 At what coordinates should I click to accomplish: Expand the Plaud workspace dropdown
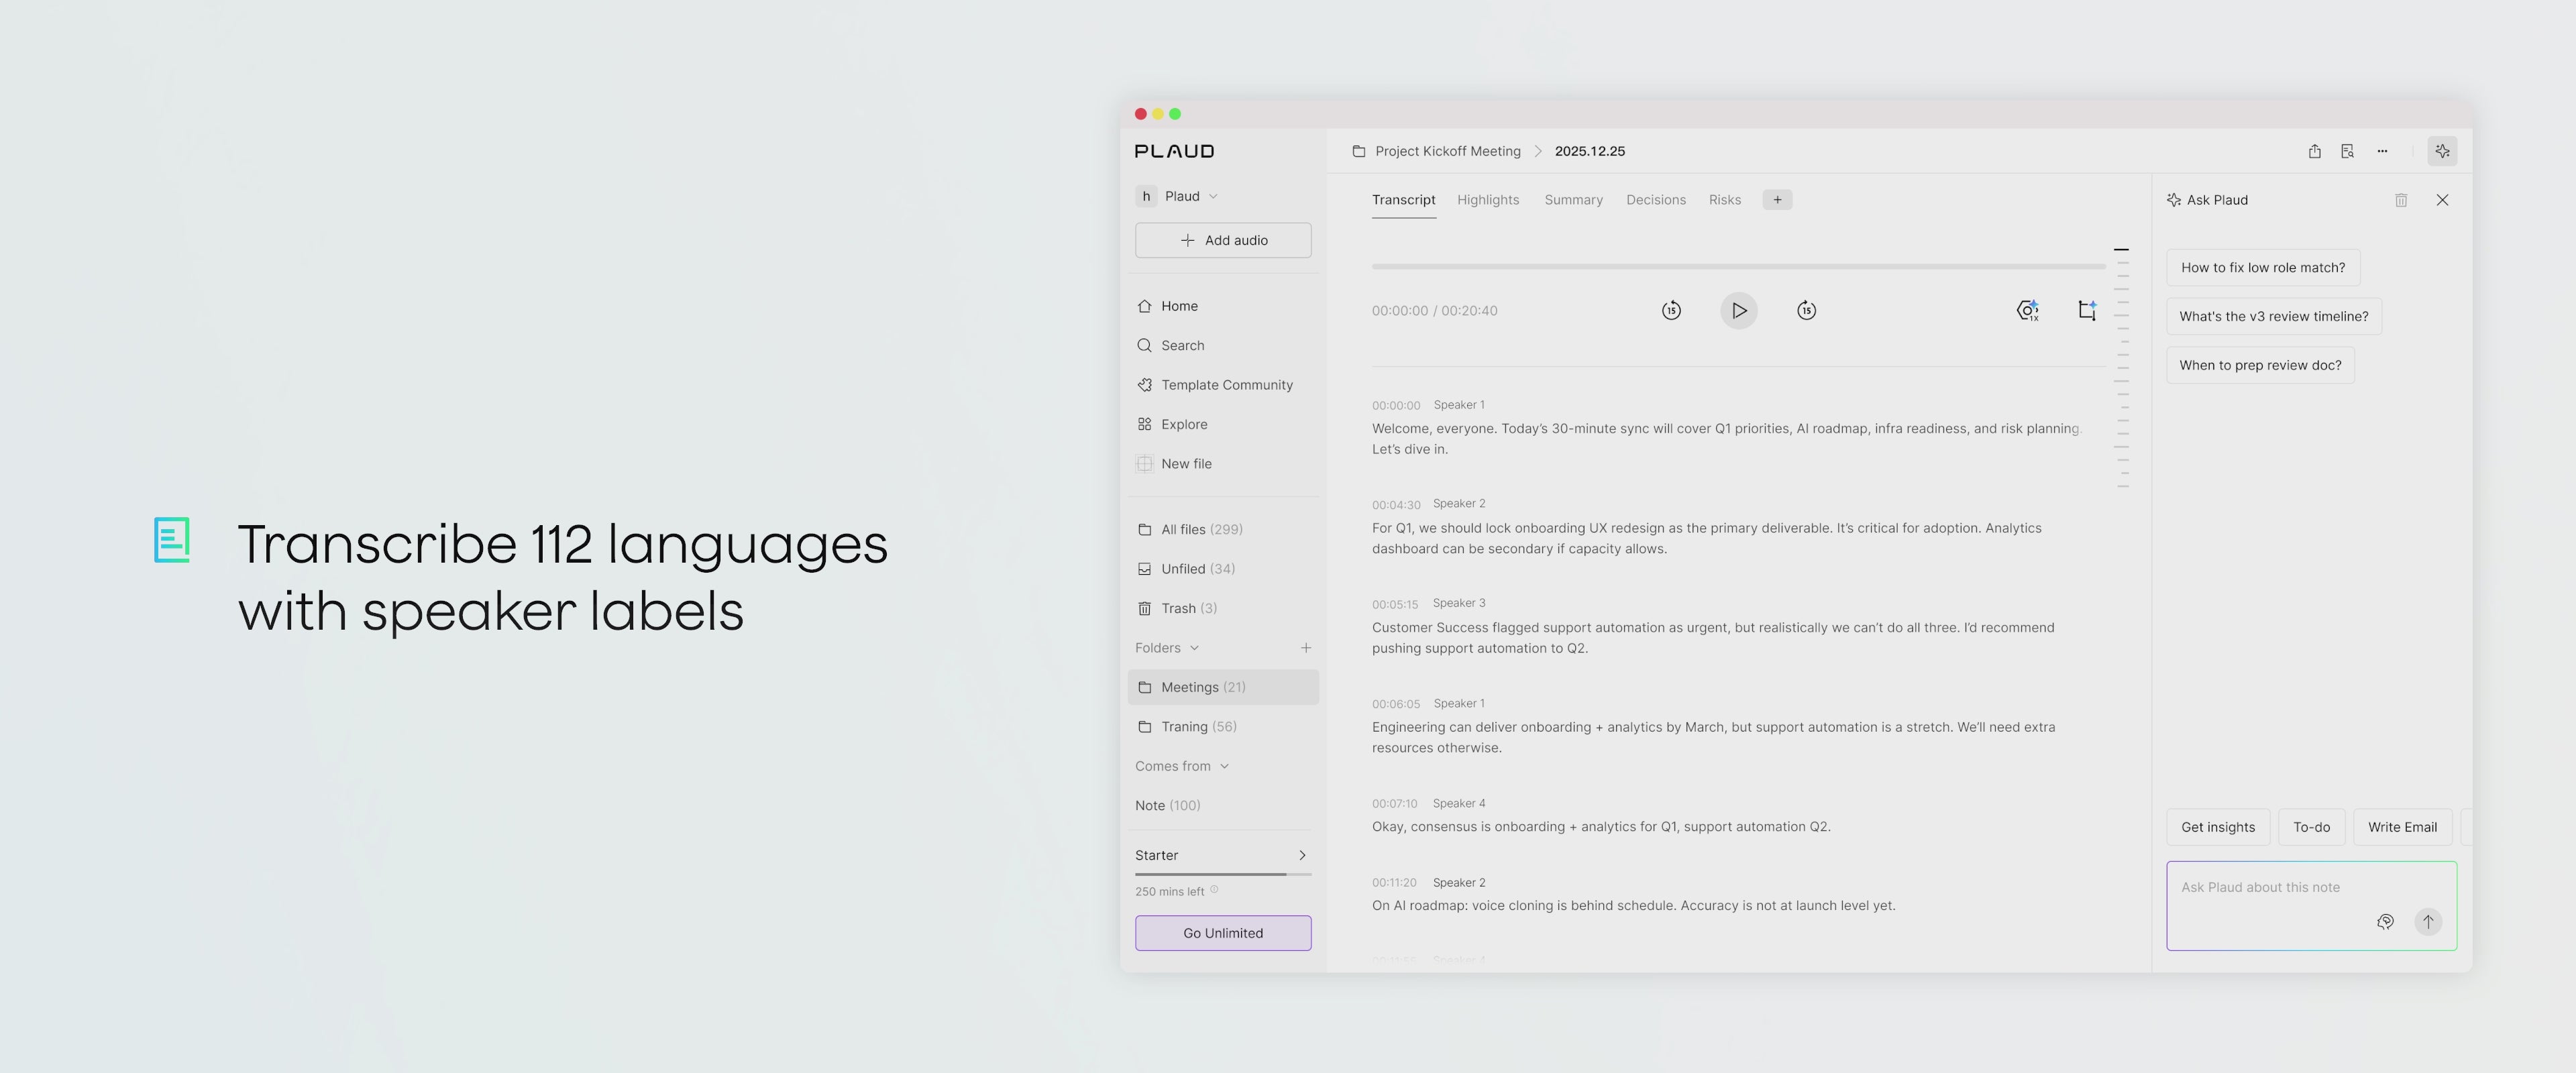[1213, 196]
